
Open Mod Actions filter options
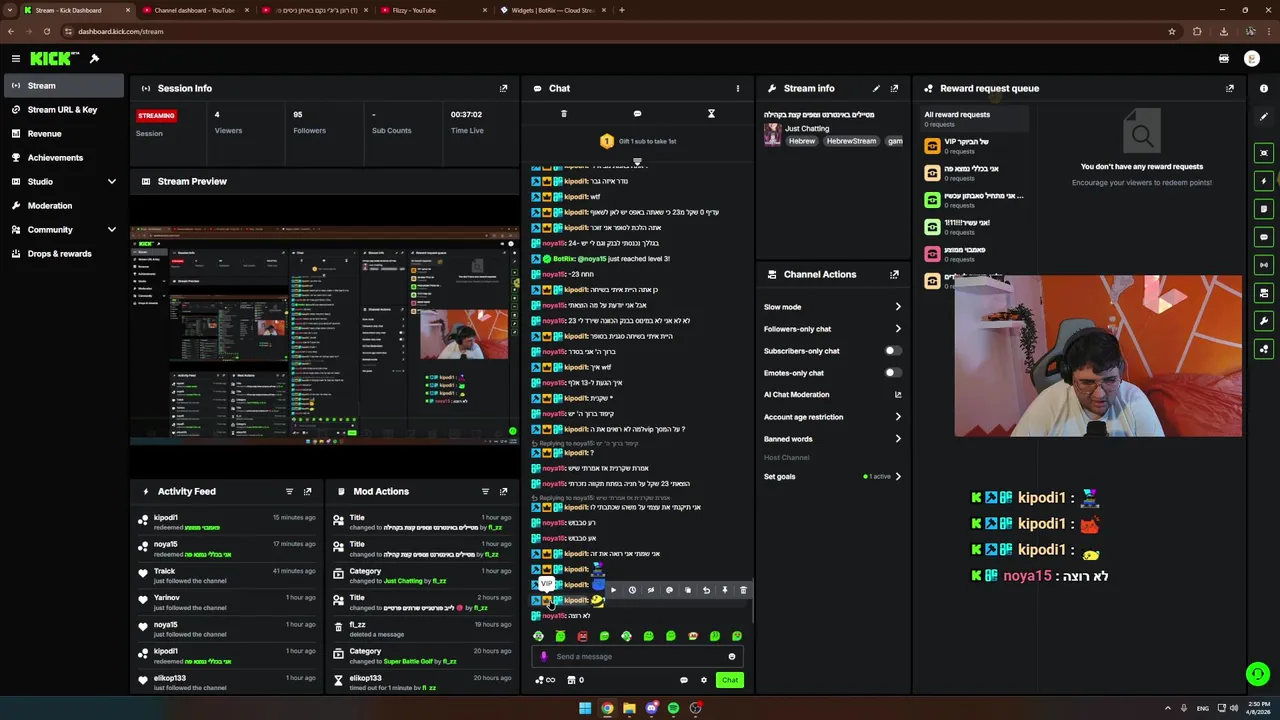(x=485, y=491)
